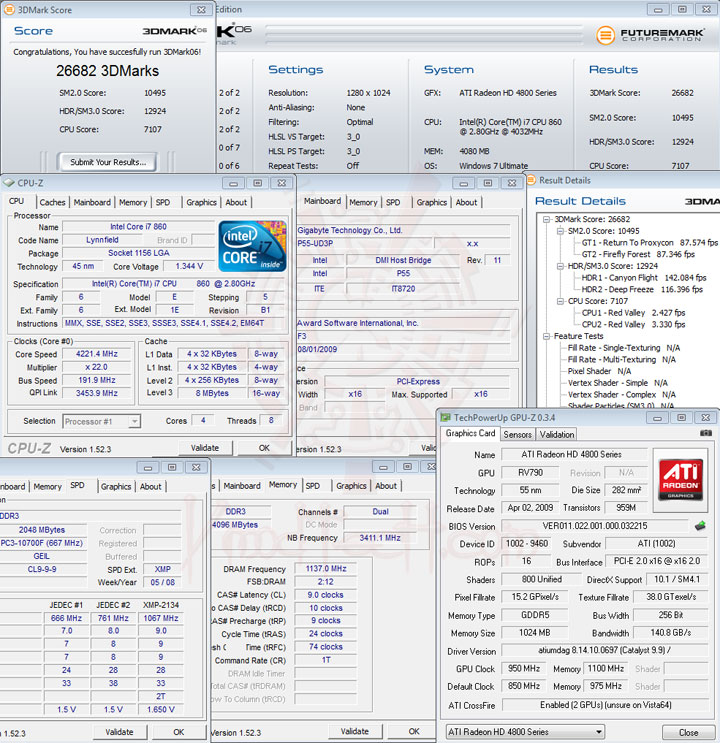Click the ATI CrossFire Enabled (2 GPUs) field
Image resolution: width=720 pixels, height=743 pixels.
605,705
